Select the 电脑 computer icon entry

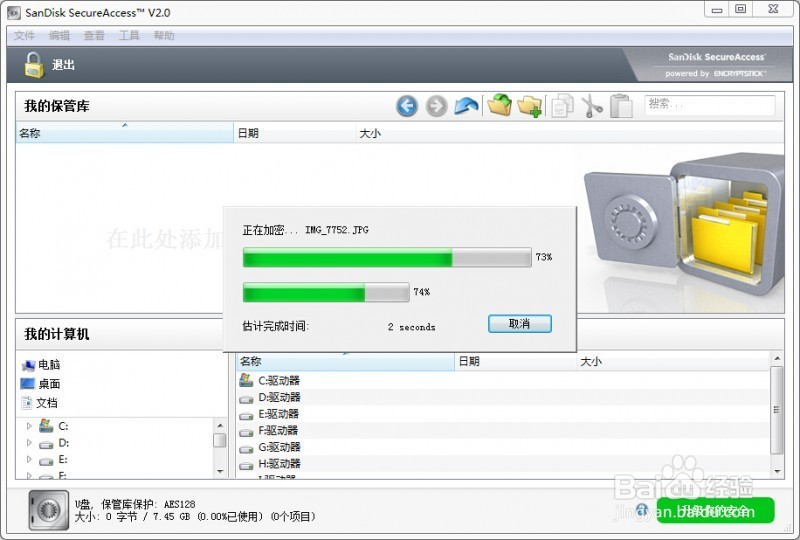coord(41,364)
